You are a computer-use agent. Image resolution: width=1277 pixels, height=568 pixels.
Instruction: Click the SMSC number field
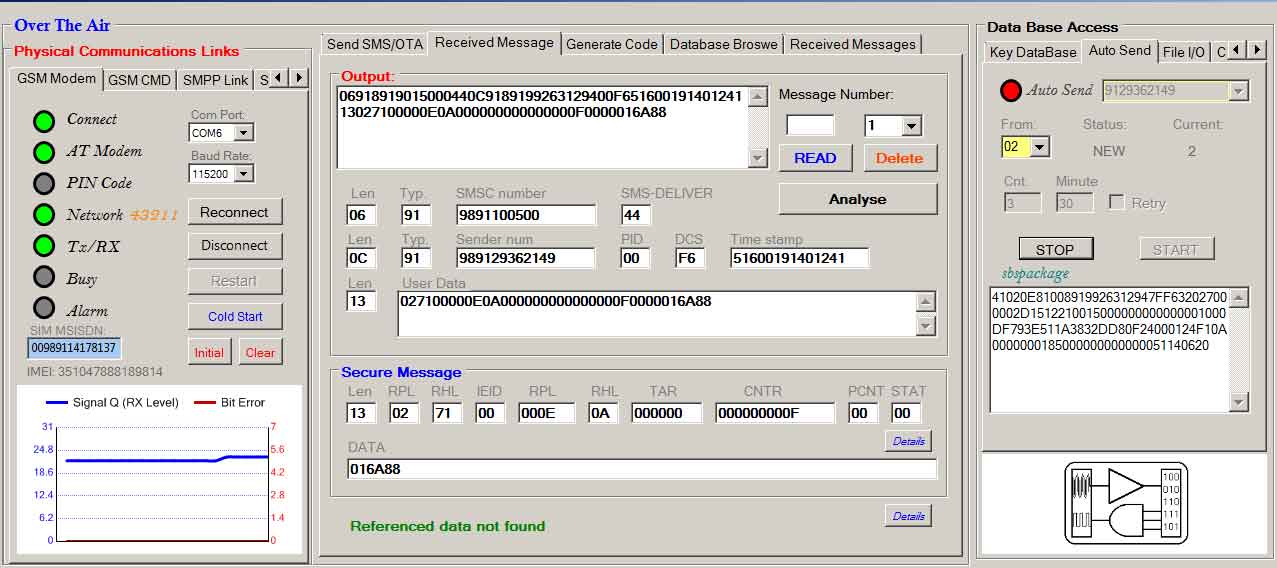click(526, 215)
